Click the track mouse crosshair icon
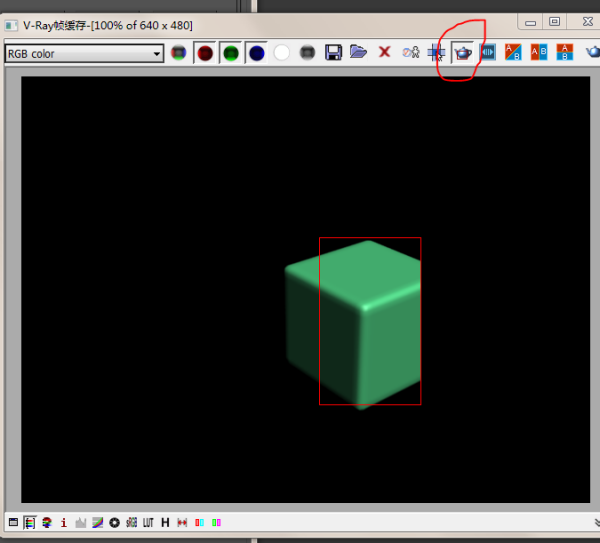This screenshot has width=600, height=543. 437,52
